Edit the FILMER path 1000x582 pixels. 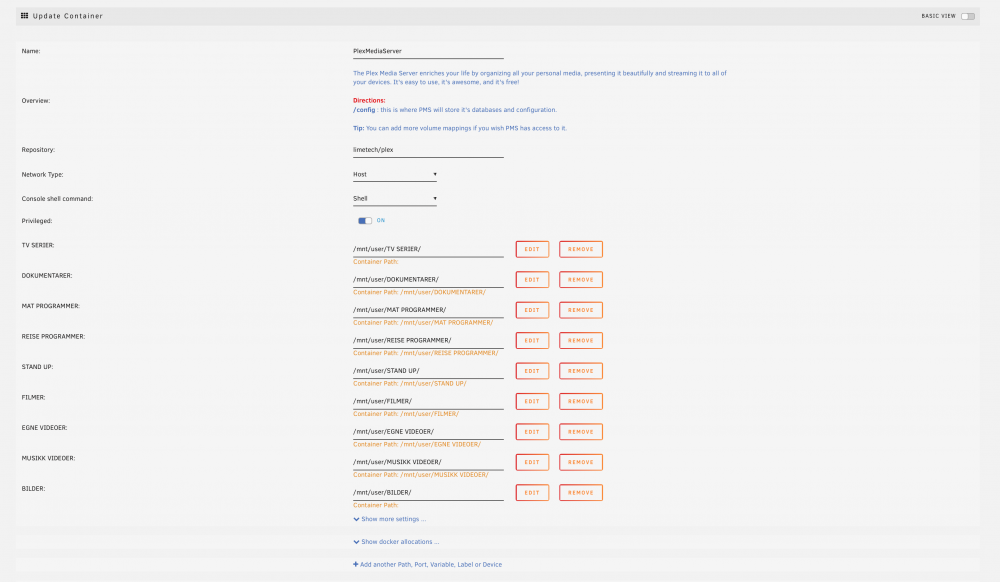(532, 402)
